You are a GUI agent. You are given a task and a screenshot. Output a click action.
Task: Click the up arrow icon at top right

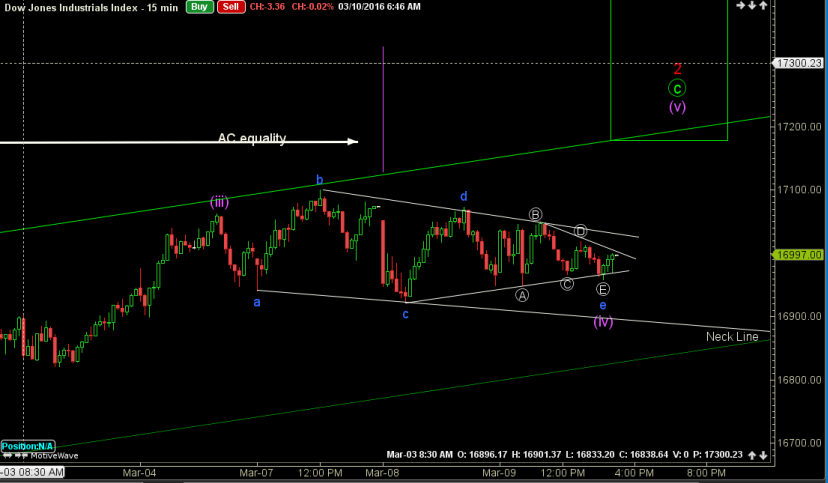pos(764,6)
